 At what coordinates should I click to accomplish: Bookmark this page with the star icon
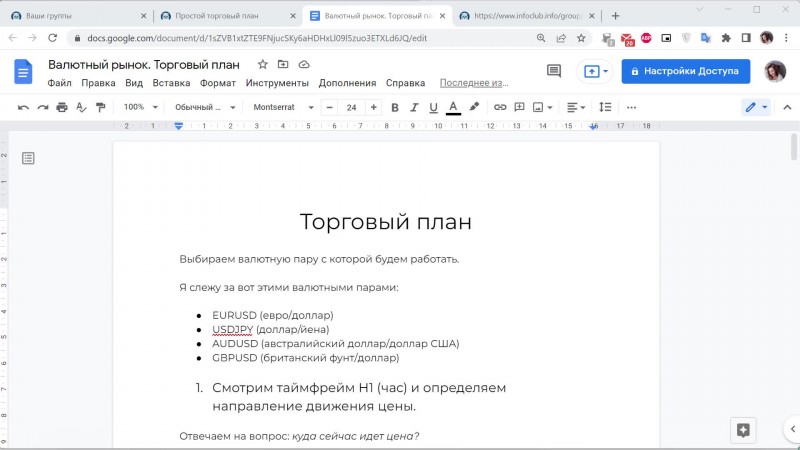[x=581, y=38]
